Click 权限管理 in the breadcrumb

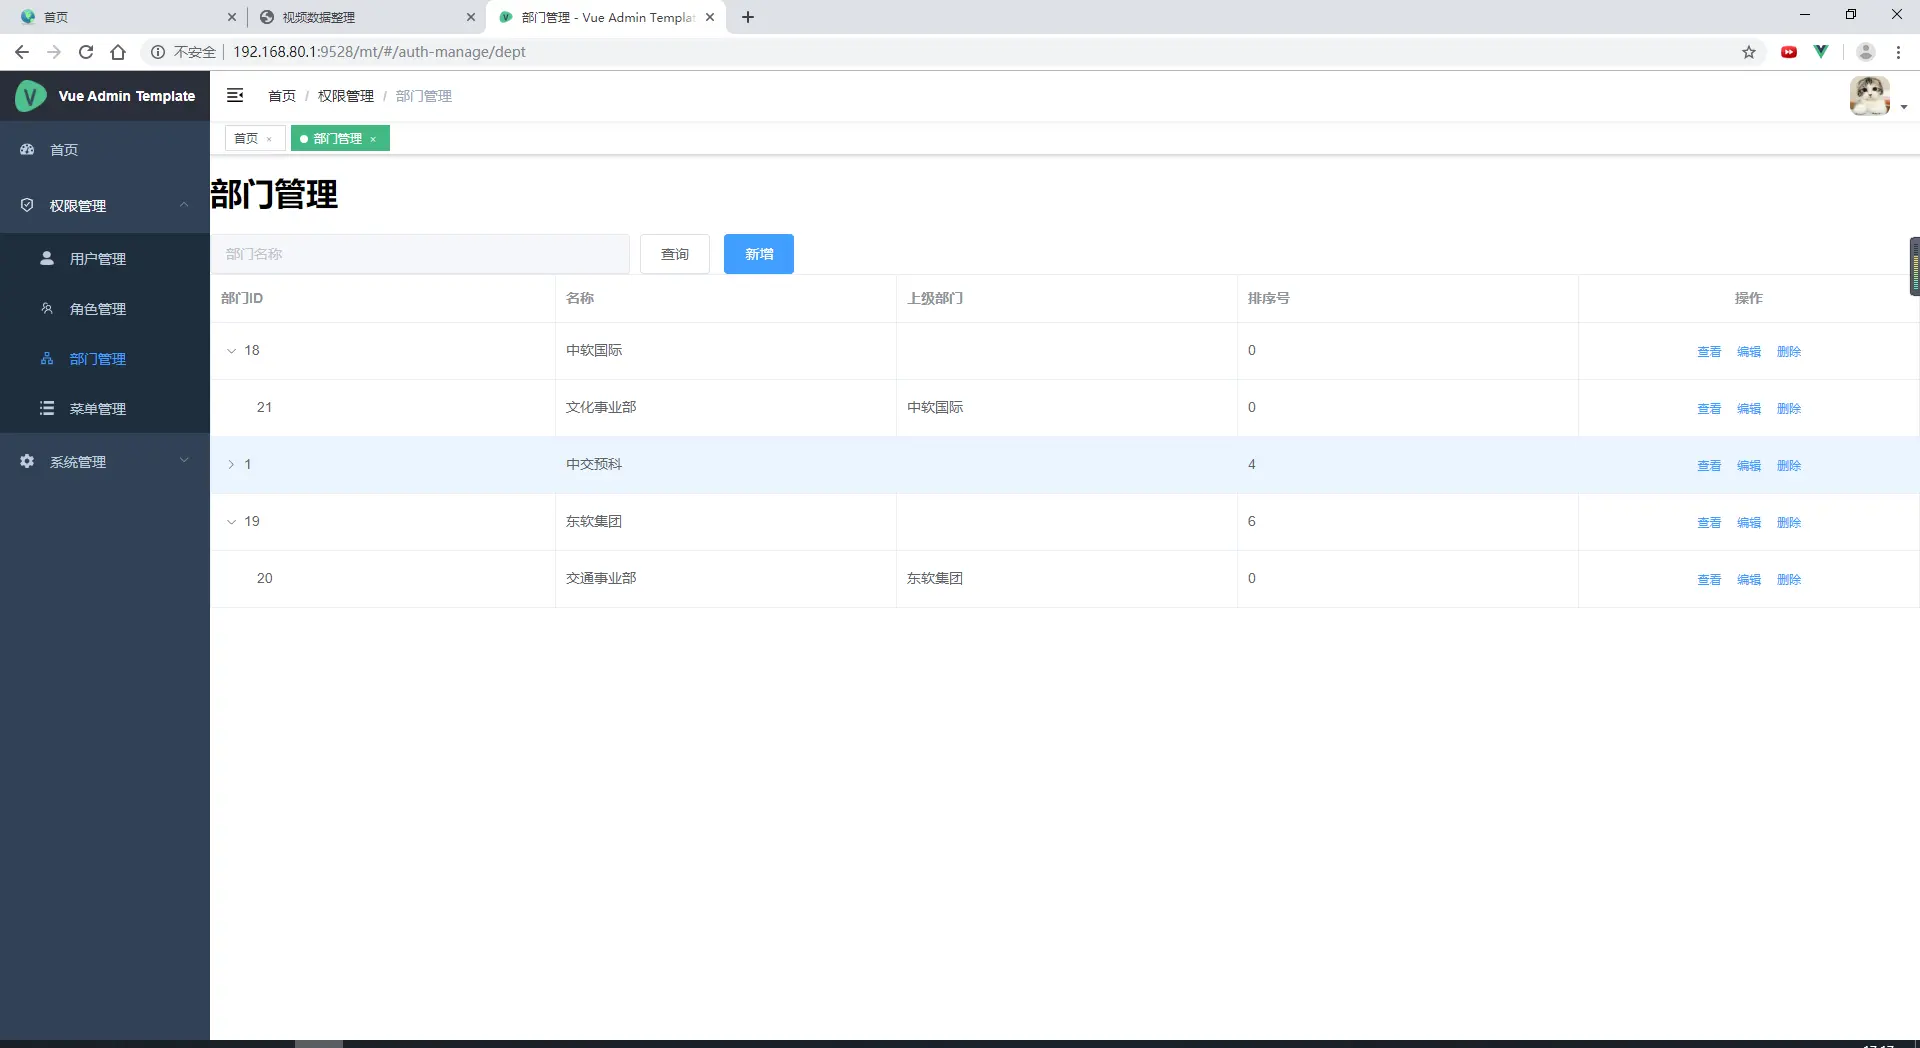(x=346, y=96)
